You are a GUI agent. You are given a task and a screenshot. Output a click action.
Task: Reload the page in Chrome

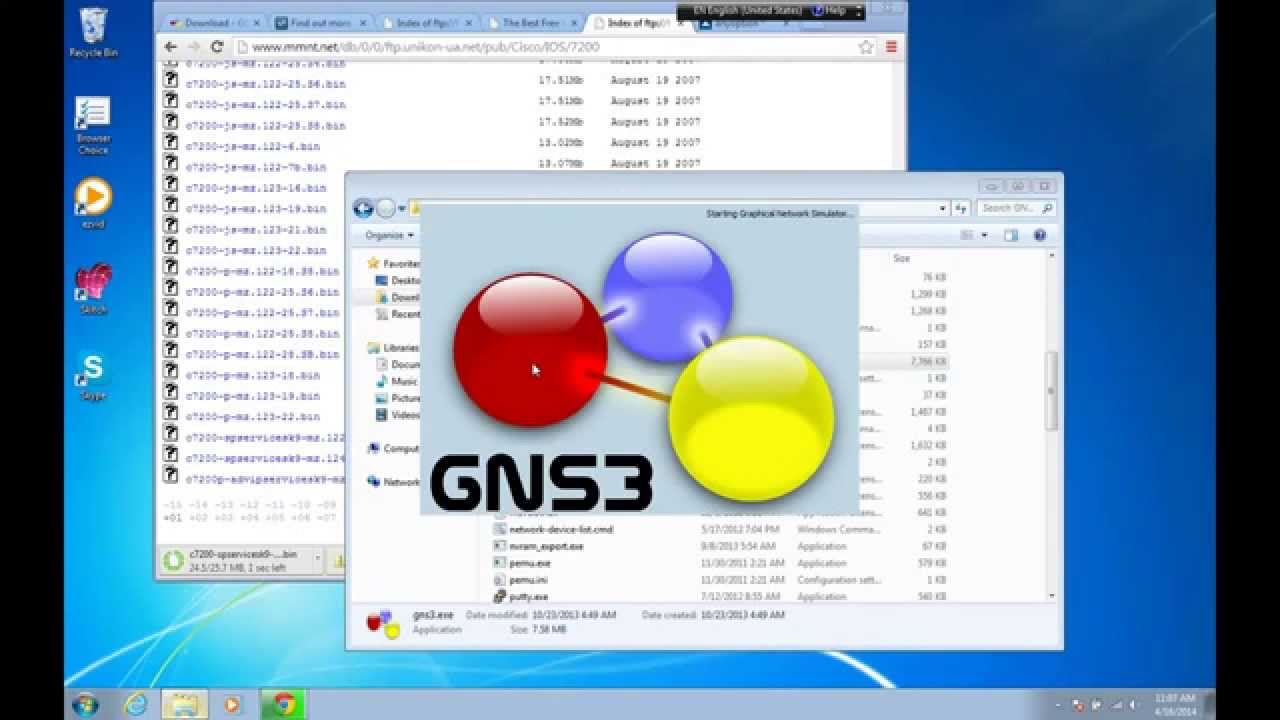click(x=217, y=47)
